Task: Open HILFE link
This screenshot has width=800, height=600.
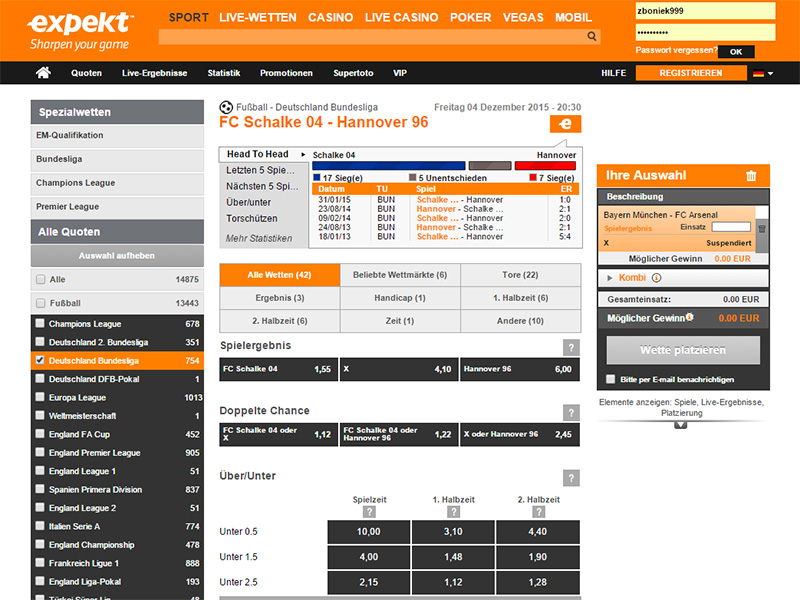Action: pyautogui.click(x=613, y=73)
